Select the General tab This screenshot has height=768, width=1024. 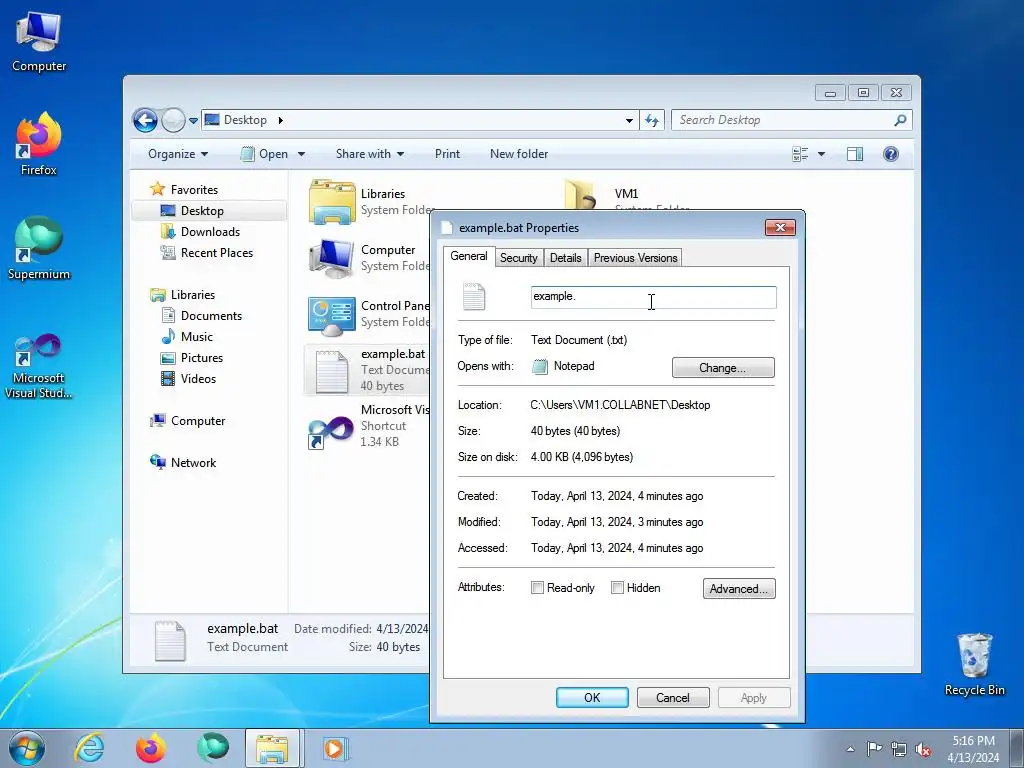469,256
